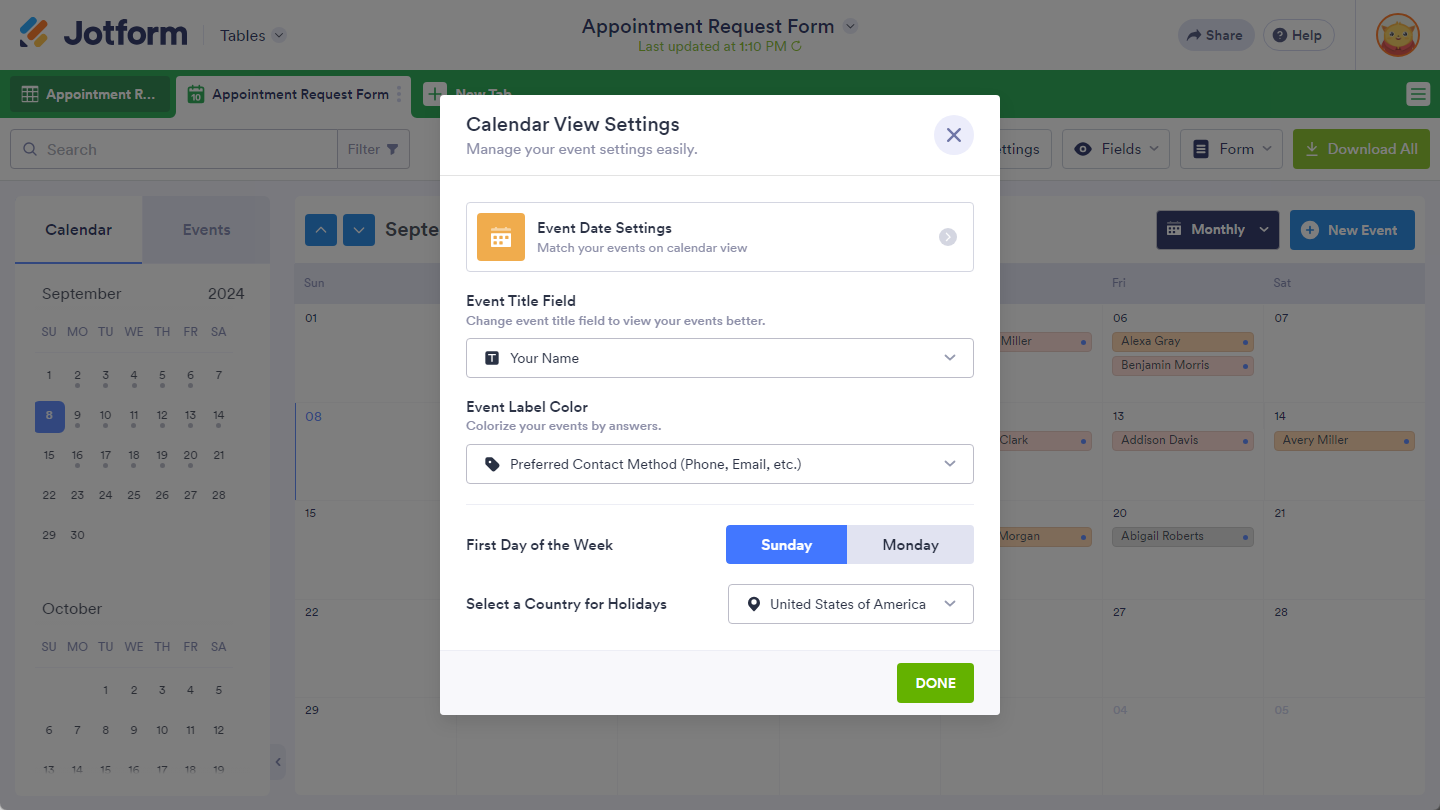1440x810 pixels.
Task: Close the Calendar View Settings dialog
Action: pyautogui.click(x=953, y=135)
